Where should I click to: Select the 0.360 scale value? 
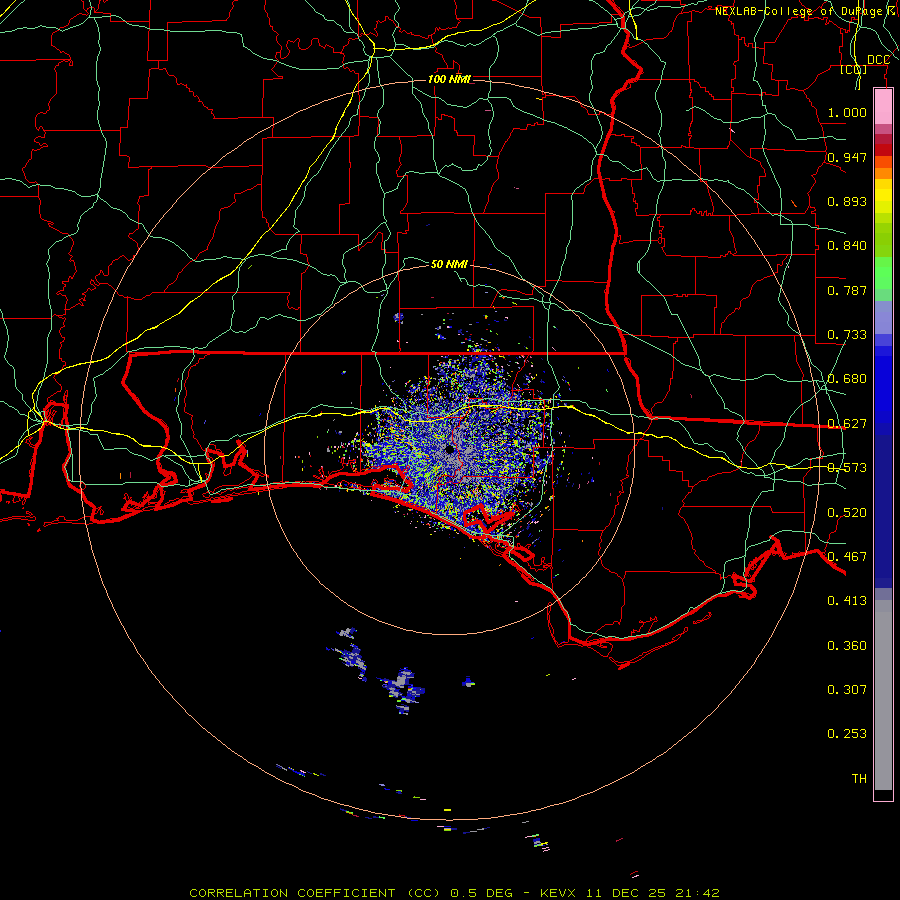click(847, 646)
